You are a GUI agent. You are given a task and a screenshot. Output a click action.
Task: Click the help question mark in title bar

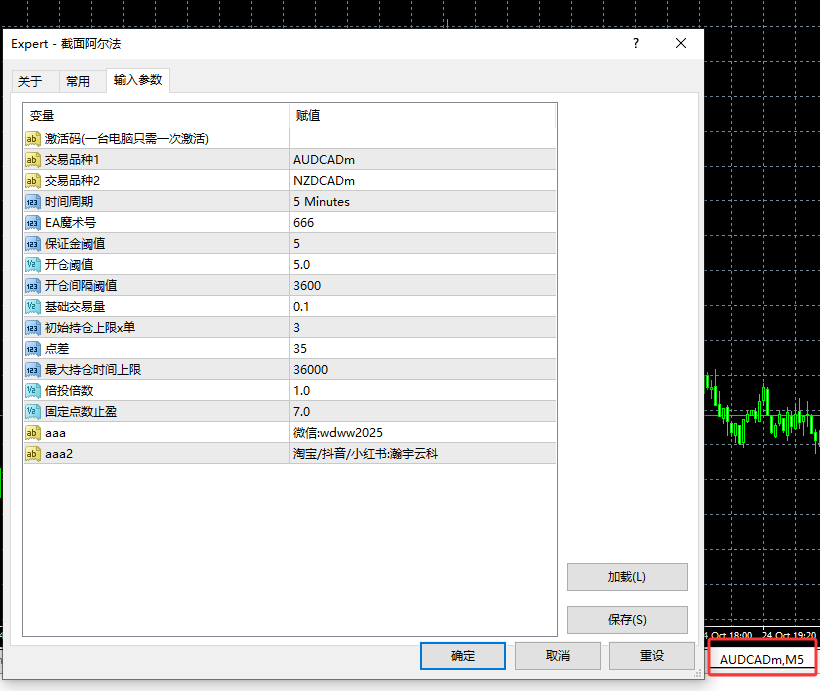click(636, 43)
